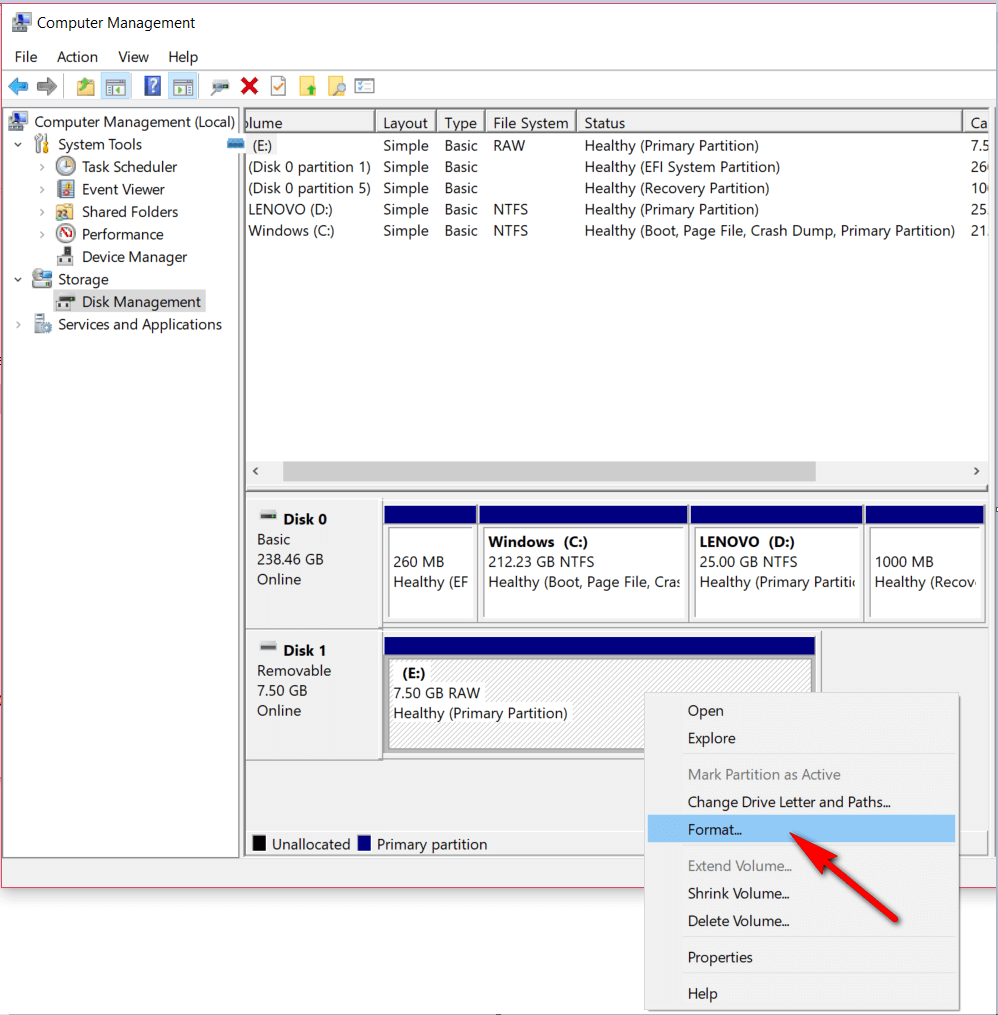Choose Explore from context menu
The height and width of the screenshot is (1015, 998).
click(x=801, y=738)
